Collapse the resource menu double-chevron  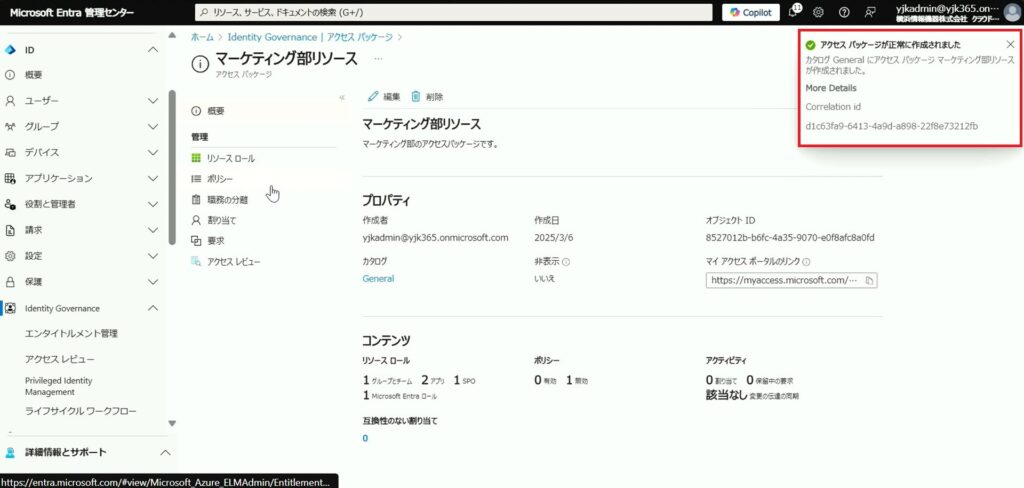[342, 97]
